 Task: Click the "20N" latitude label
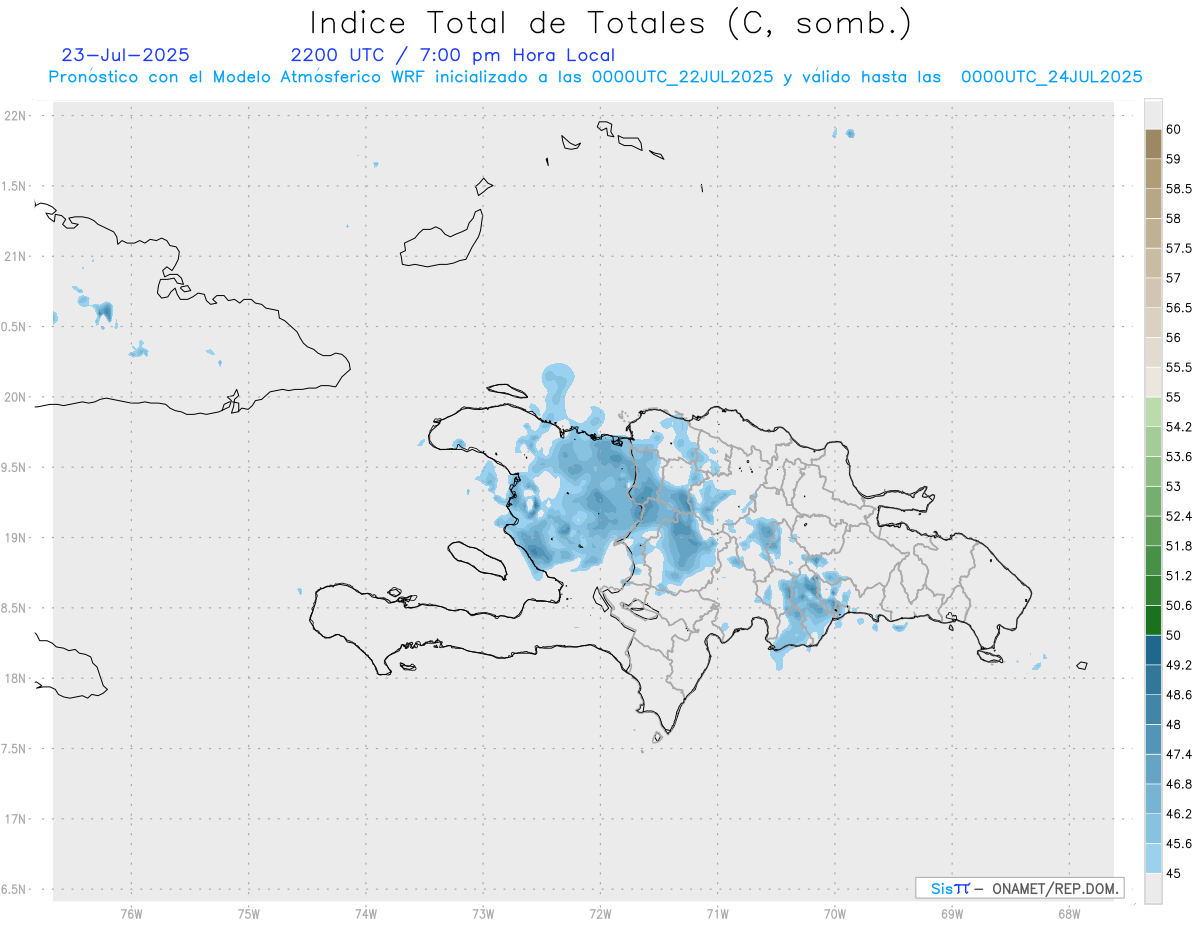click(x=14, y=397)
